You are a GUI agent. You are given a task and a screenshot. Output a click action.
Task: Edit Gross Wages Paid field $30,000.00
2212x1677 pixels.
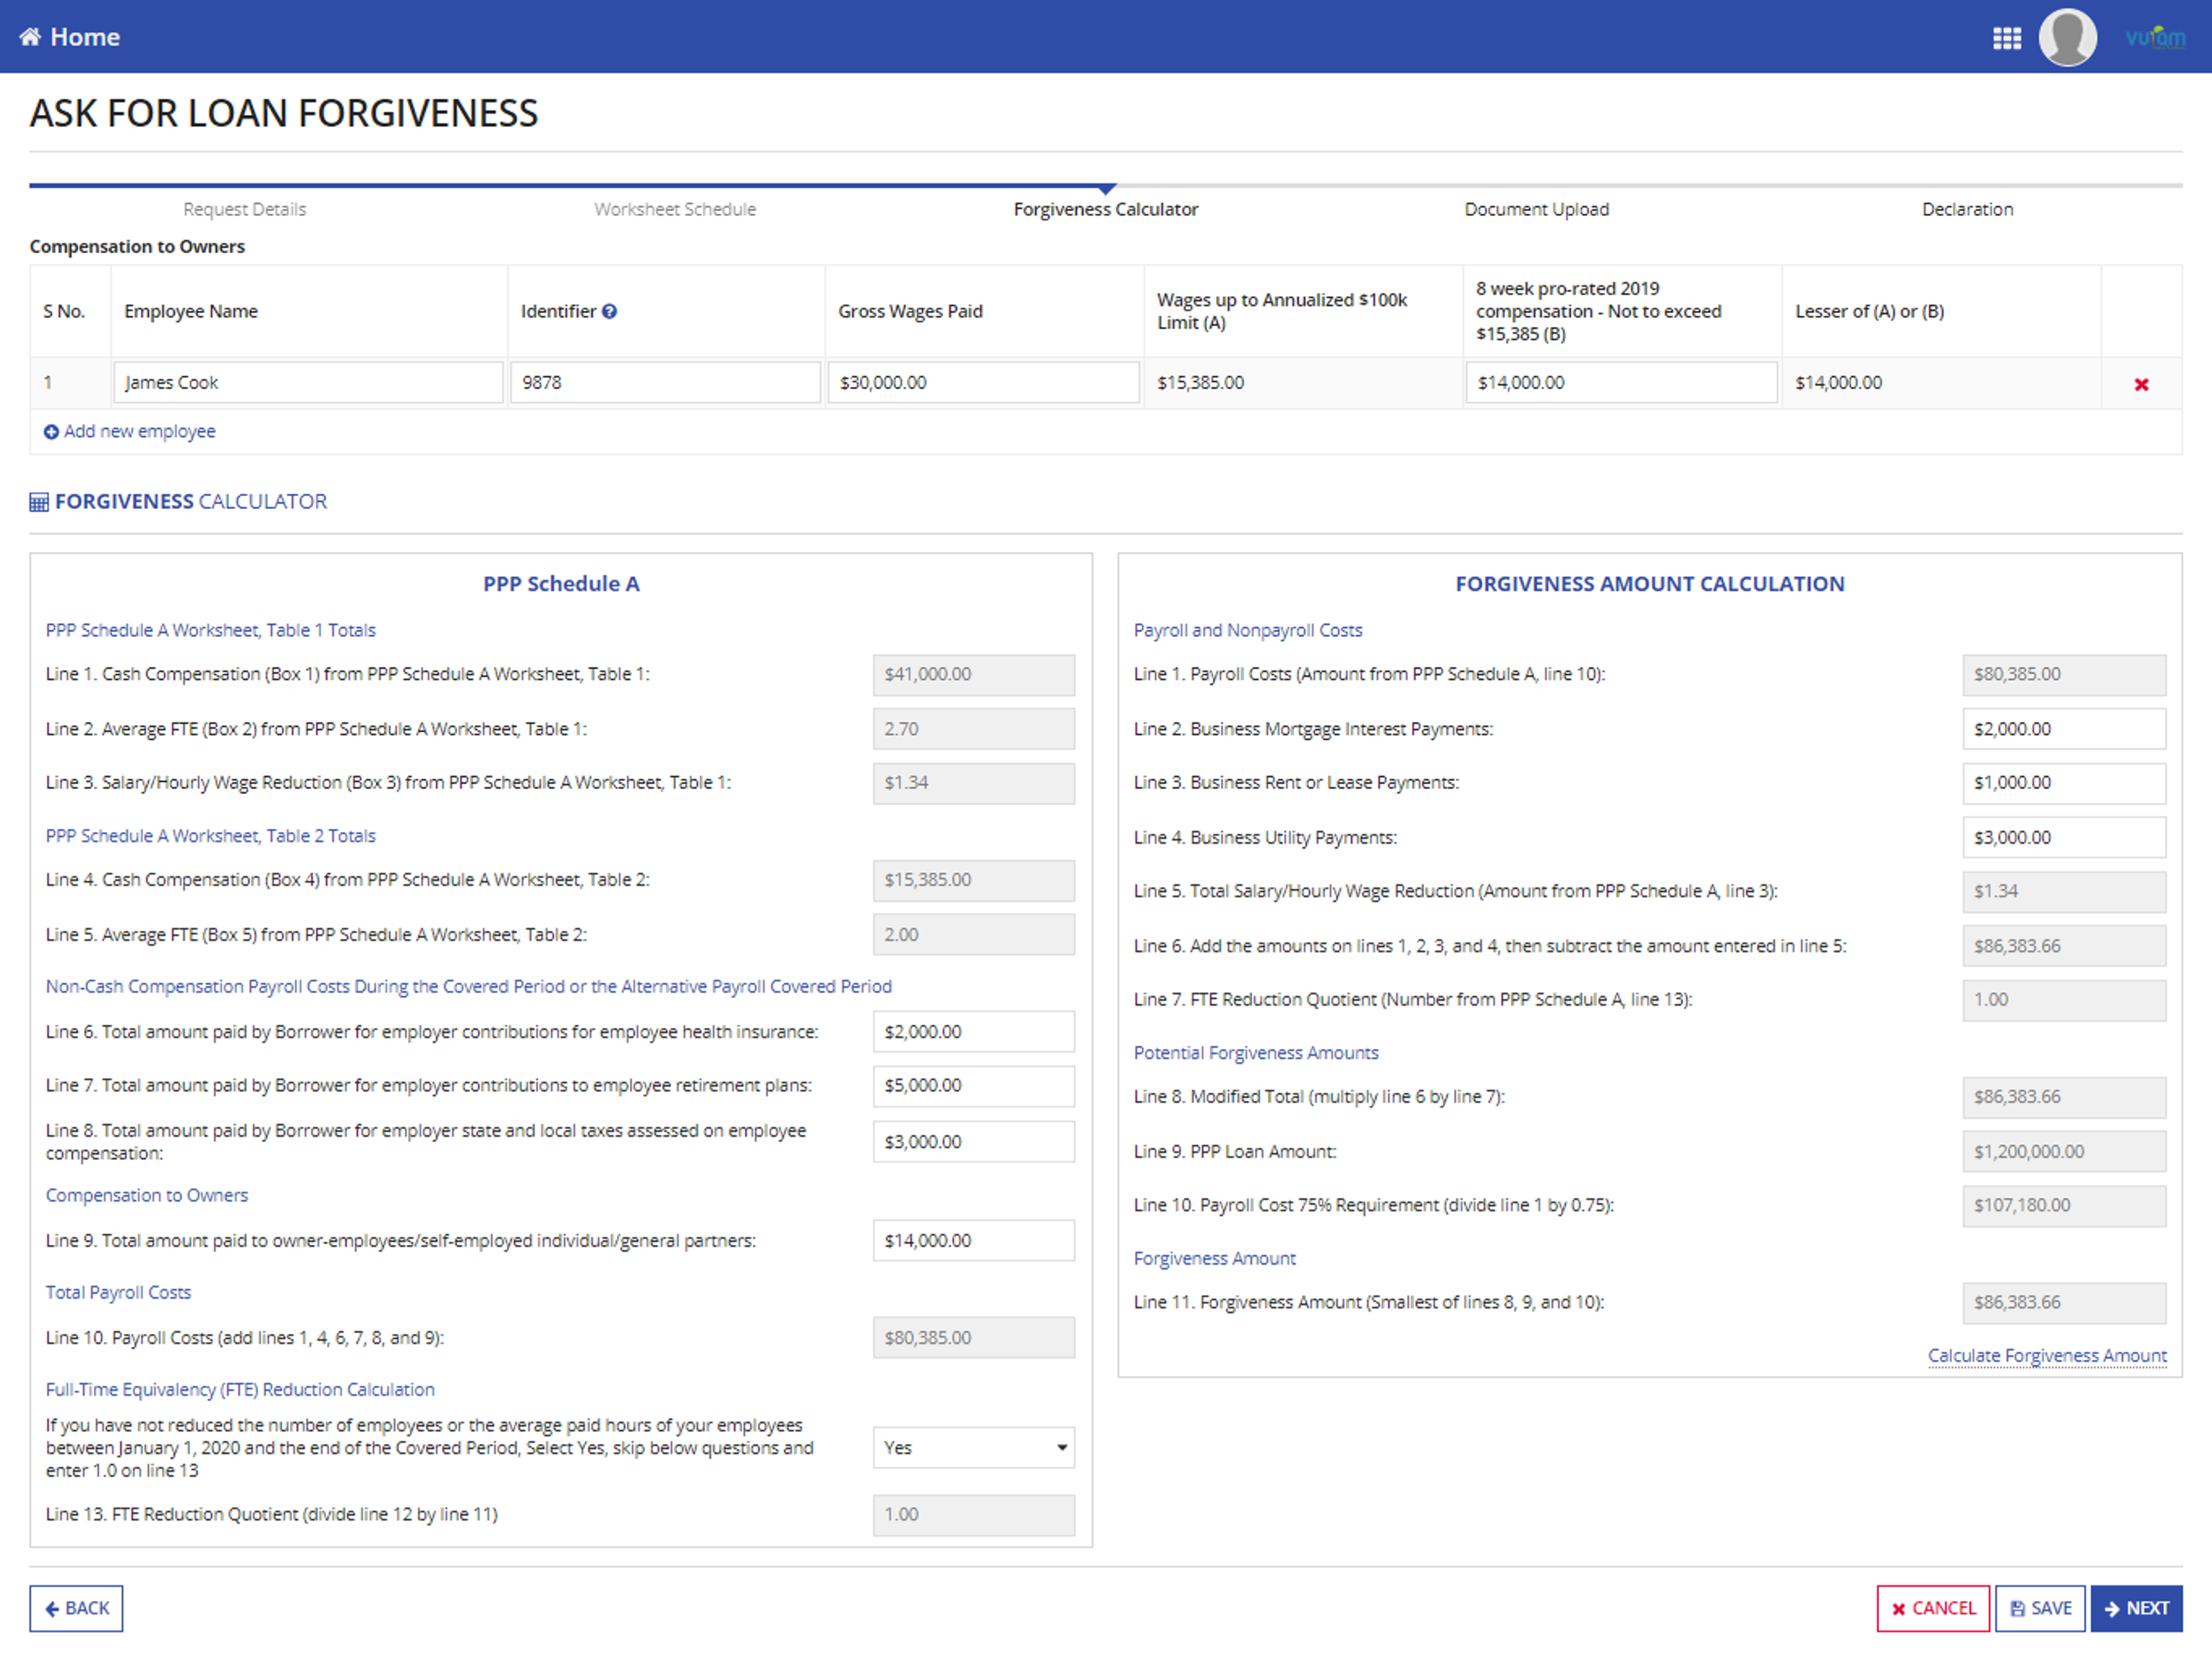coord(983,383)
